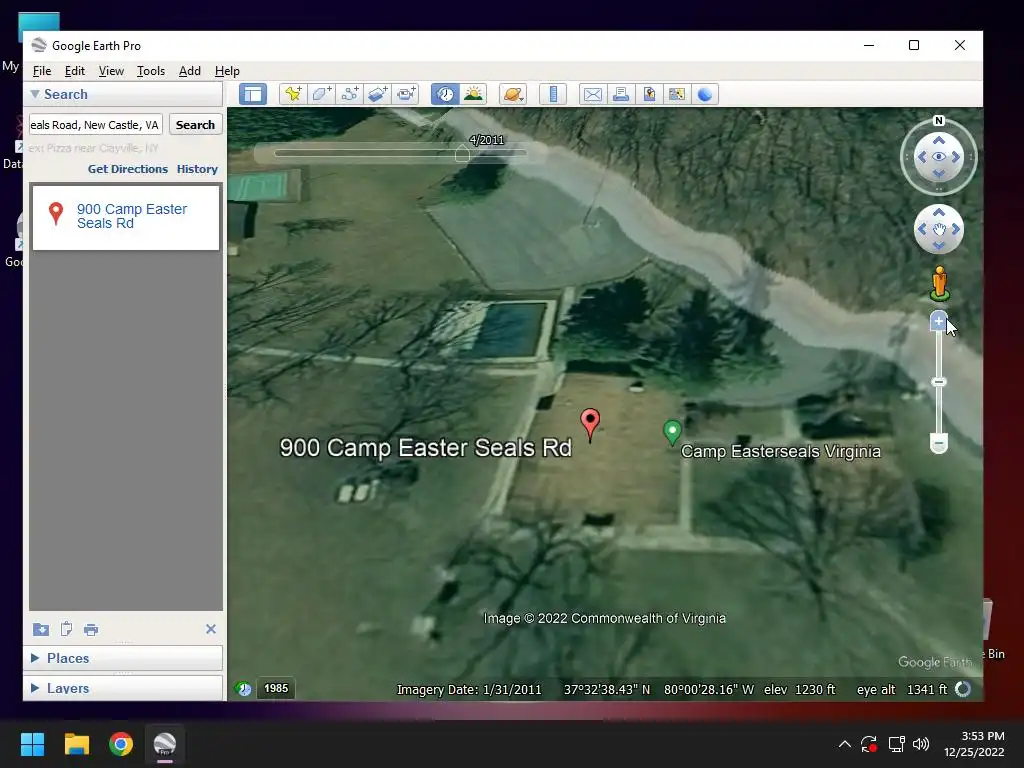Image resolution: width=1024 pixels, height=768 pixels.
Task: Zoom in with the plus button
Action: click(938, 321)
